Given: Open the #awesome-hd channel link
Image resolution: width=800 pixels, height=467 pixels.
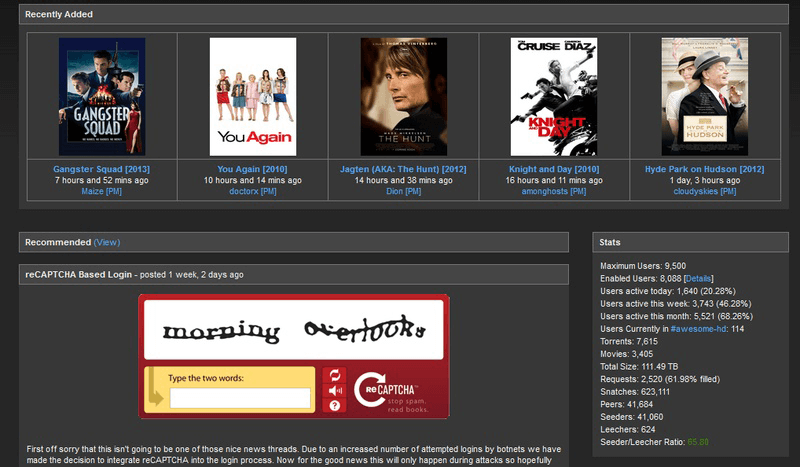Looking at the screenshot, I should pos(698,329).
